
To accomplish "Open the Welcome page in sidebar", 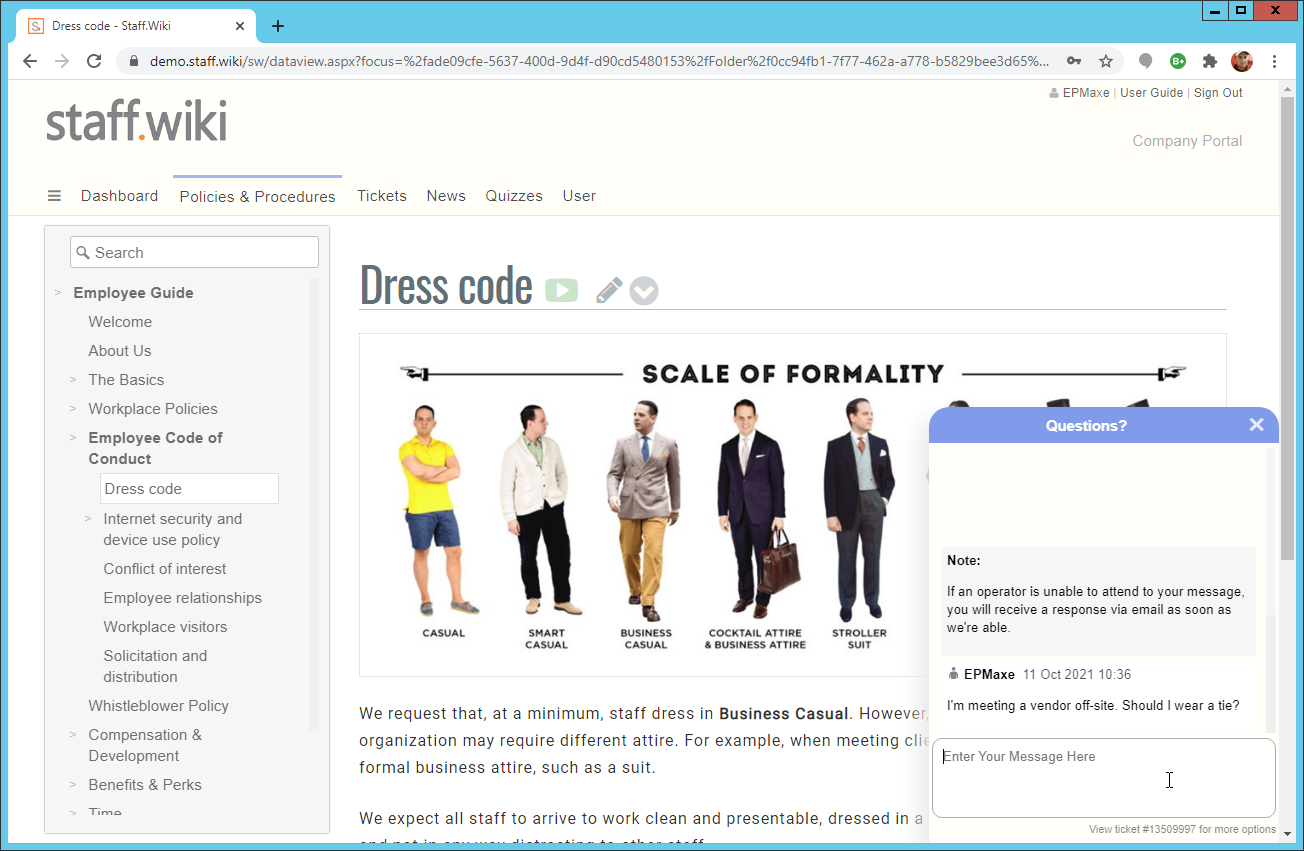I will click(120, 322).
